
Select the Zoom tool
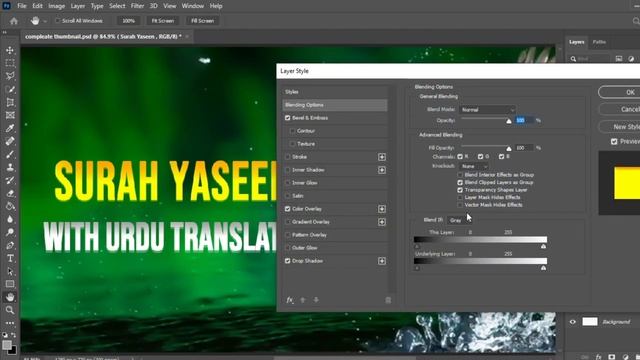click(10, 310)
